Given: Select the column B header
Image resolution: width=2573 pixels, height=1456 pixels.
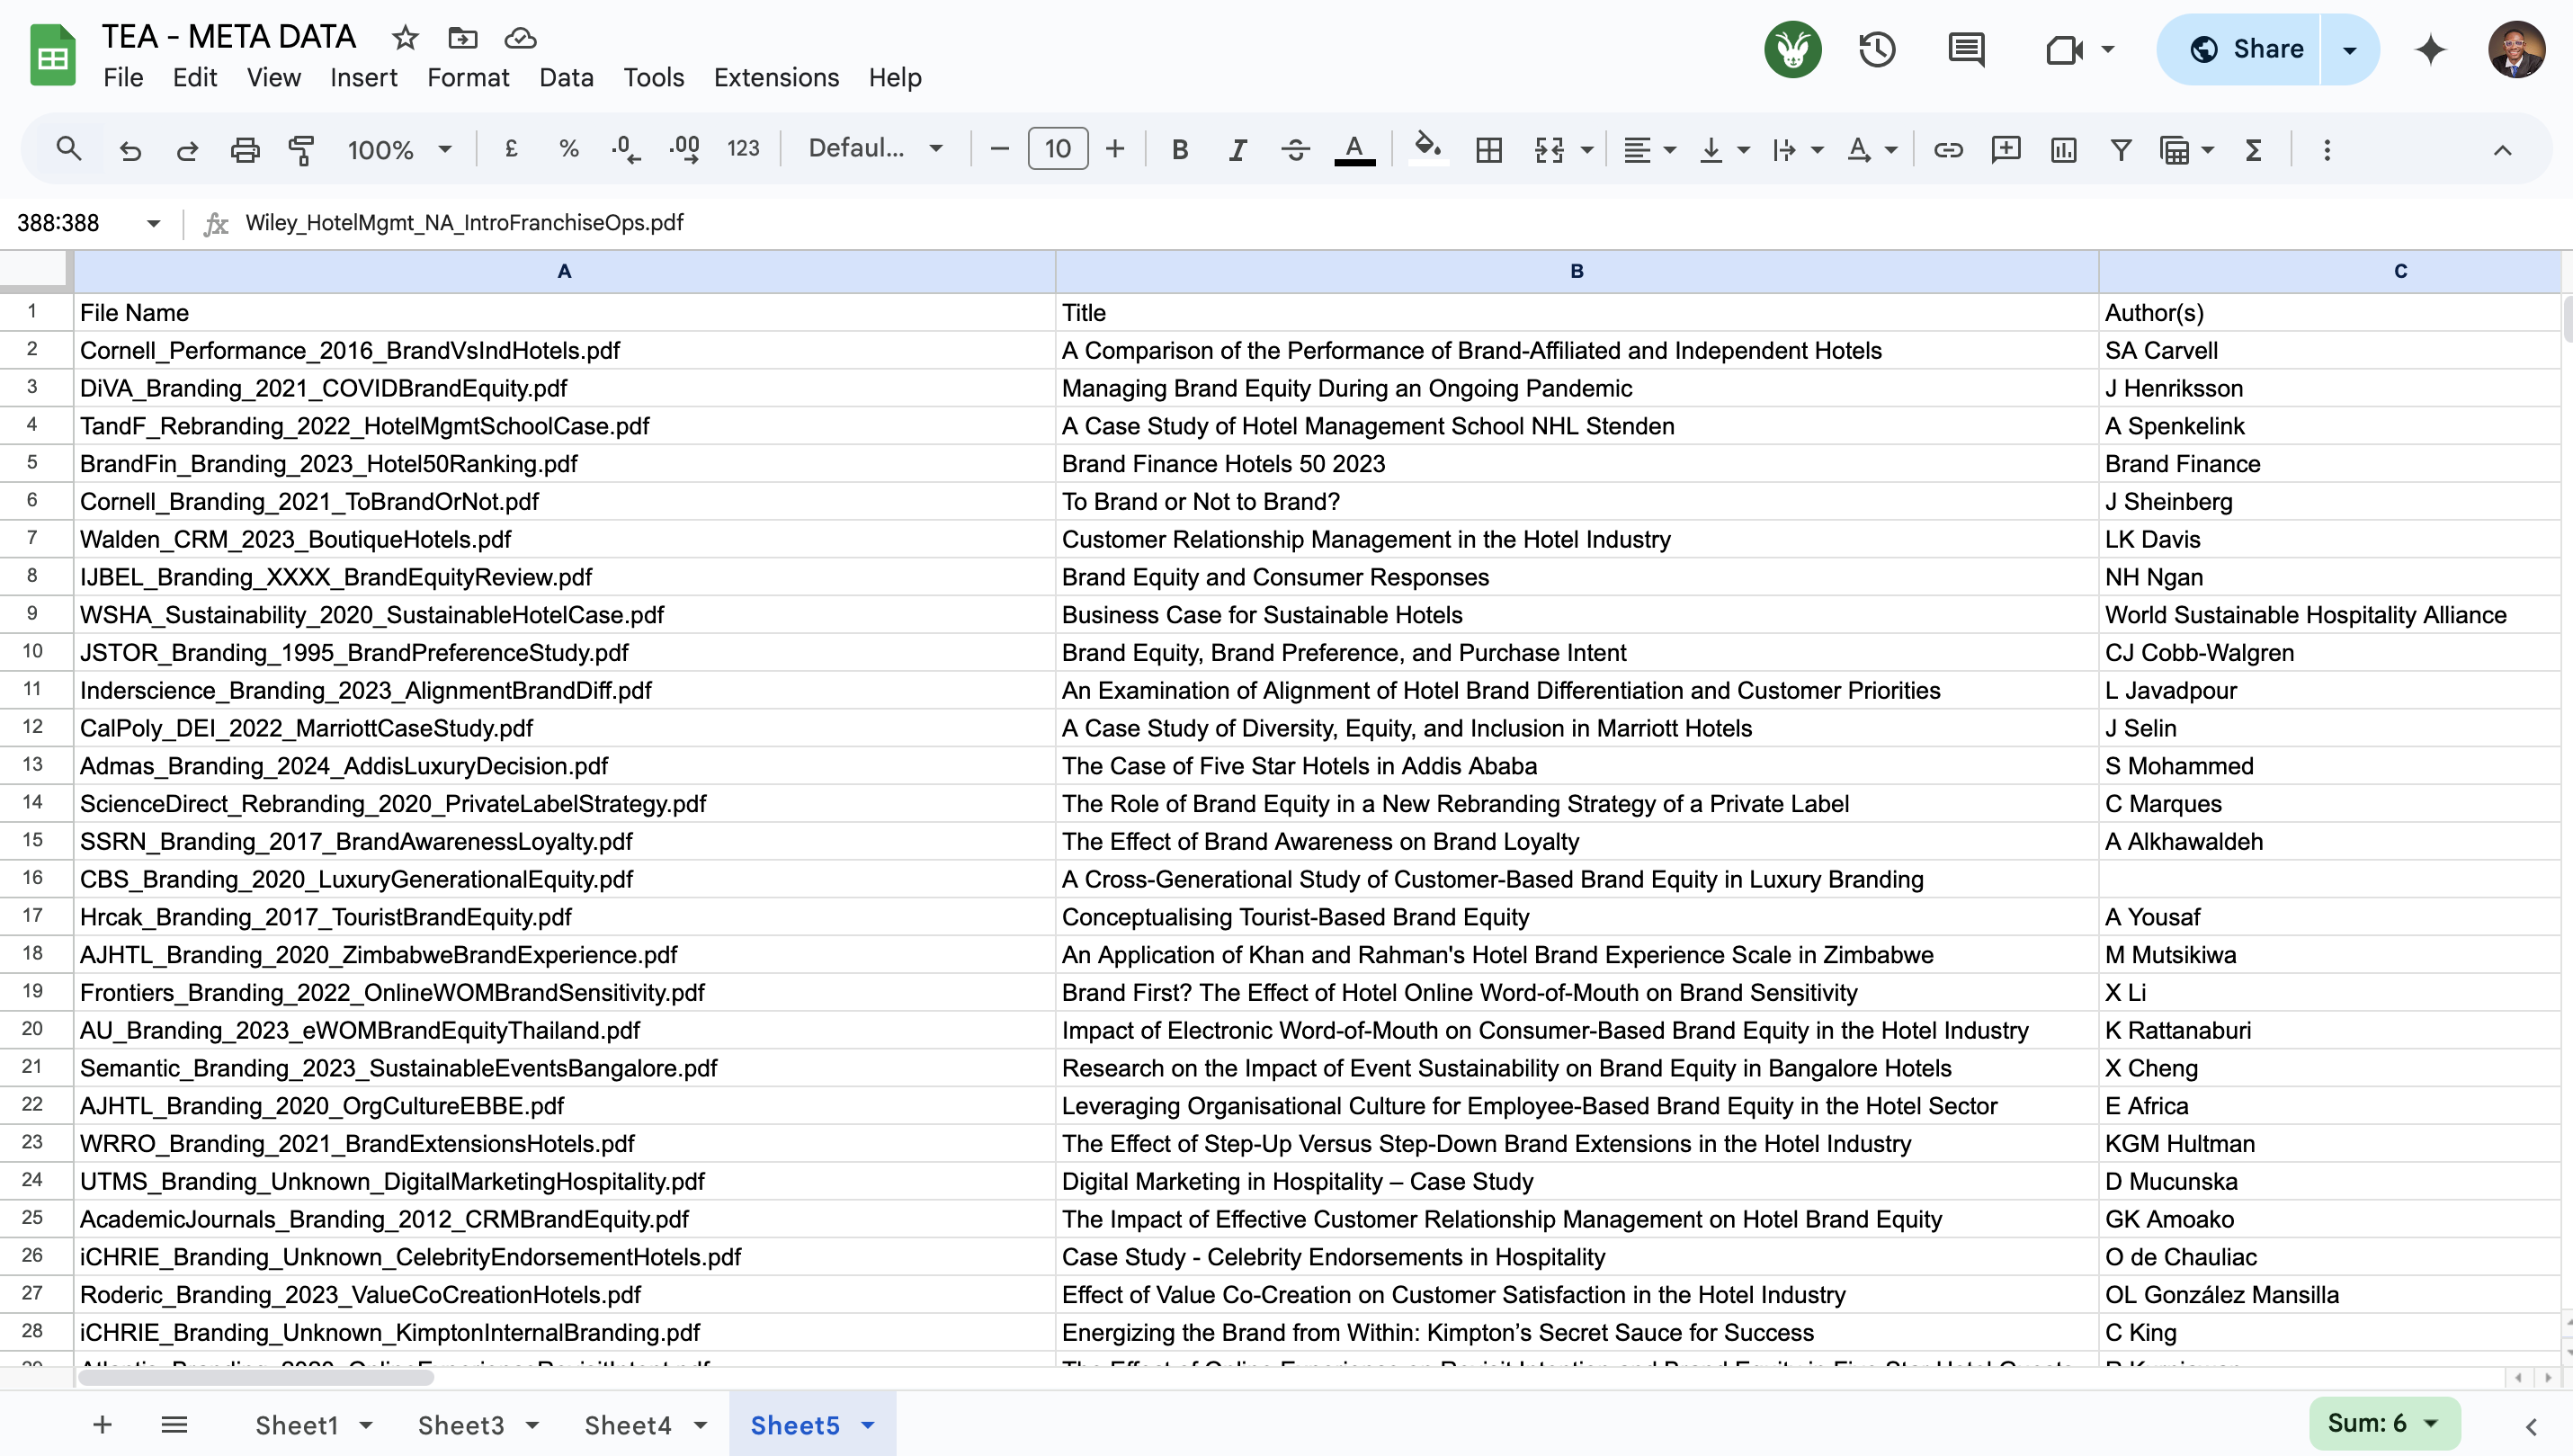Looking at the screenshot, I should 1577,271.
